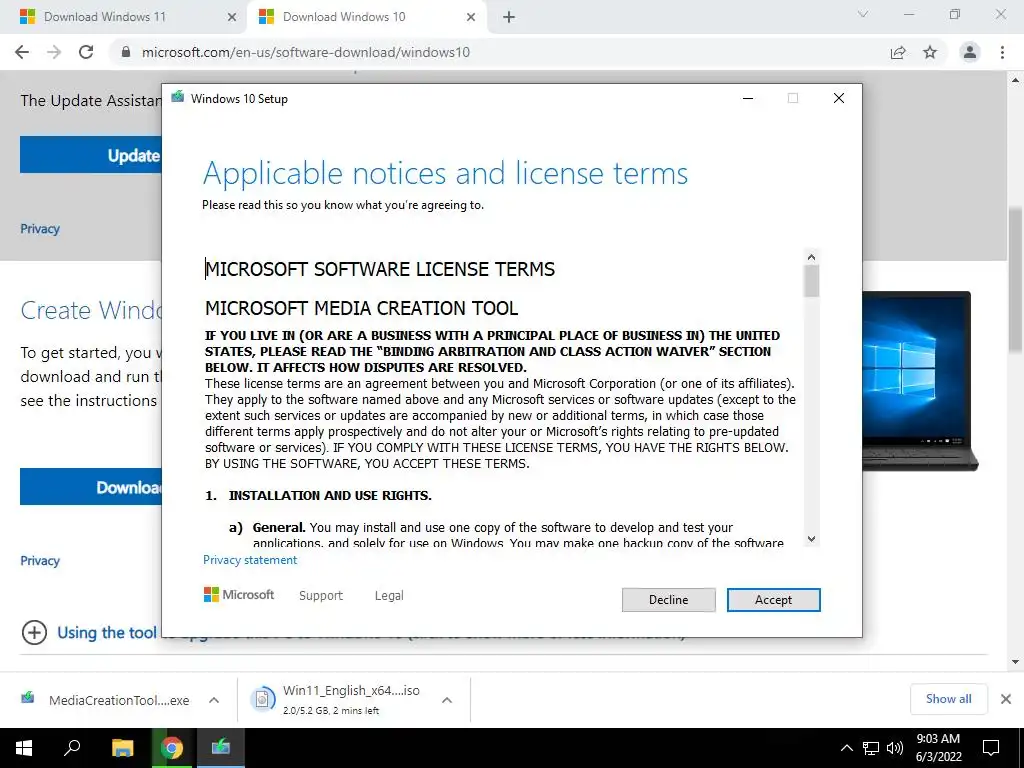
Task: Open the volume tray icon
Action: click(x=895, y=748)
